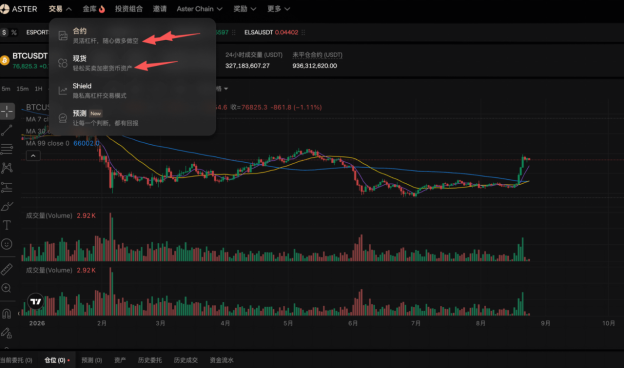Toggle the magnet mode tool

[7, 314]
